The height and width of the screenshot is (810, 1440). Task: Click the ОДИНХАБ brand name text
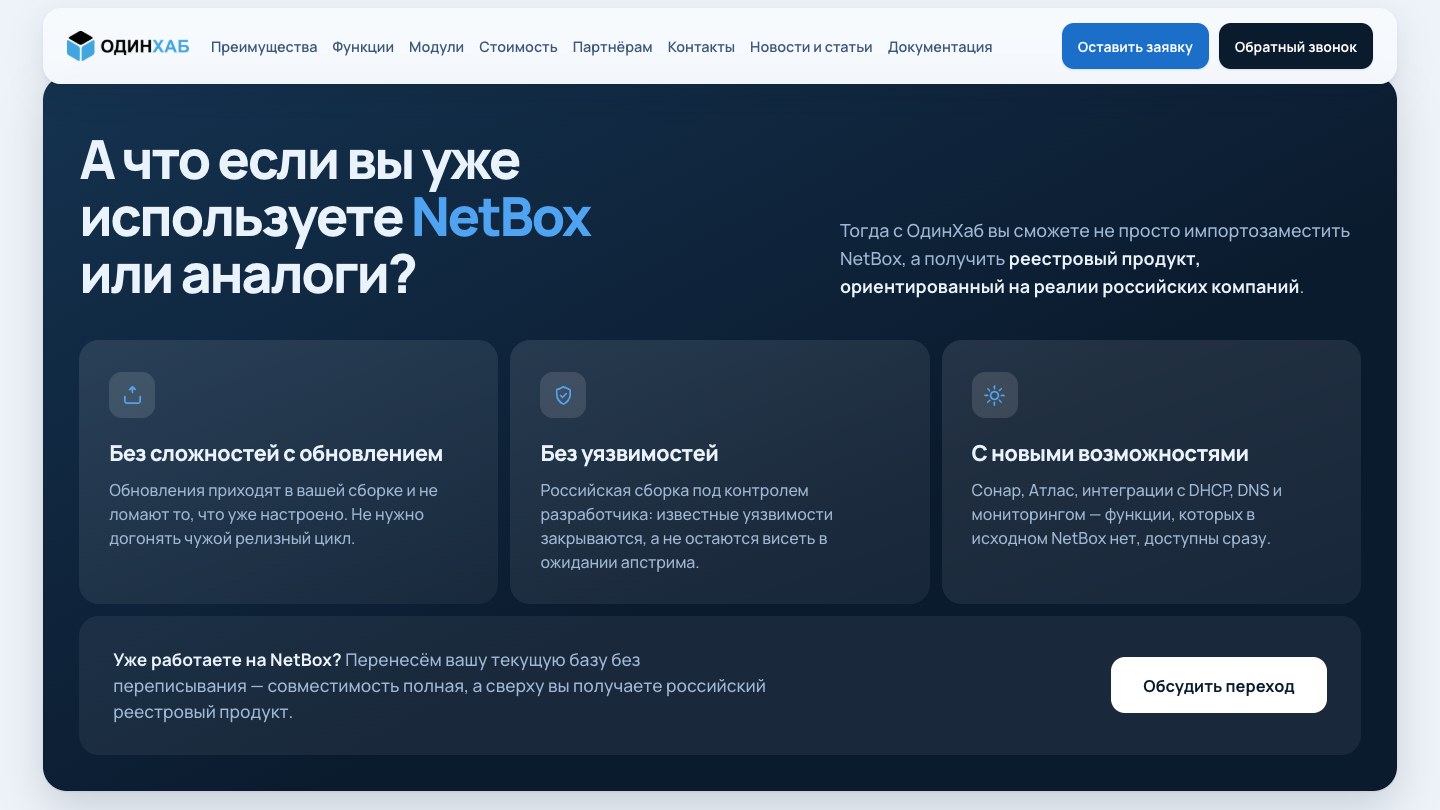(x=145, y=46)
